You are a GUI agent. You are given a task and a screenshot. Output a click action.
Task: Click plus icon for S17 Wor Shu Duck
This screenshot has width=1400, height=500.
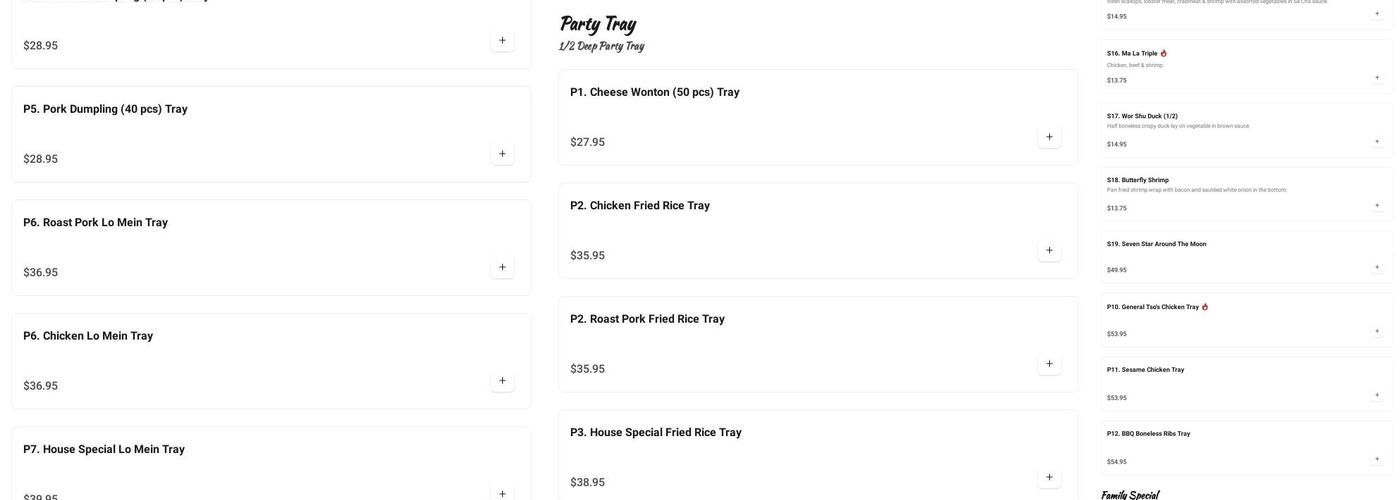1377,141
